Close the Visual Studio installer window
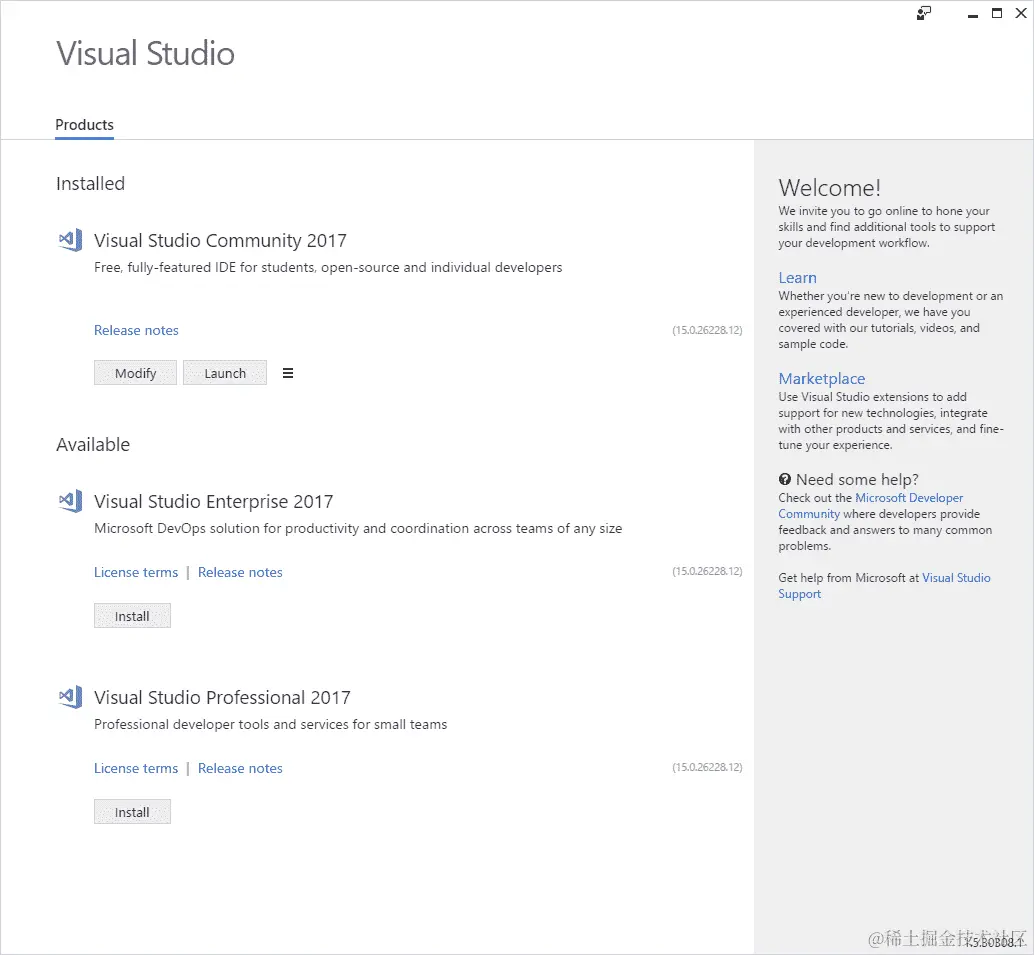This screenshot has width=1034, height=955. pos(1021,13)
